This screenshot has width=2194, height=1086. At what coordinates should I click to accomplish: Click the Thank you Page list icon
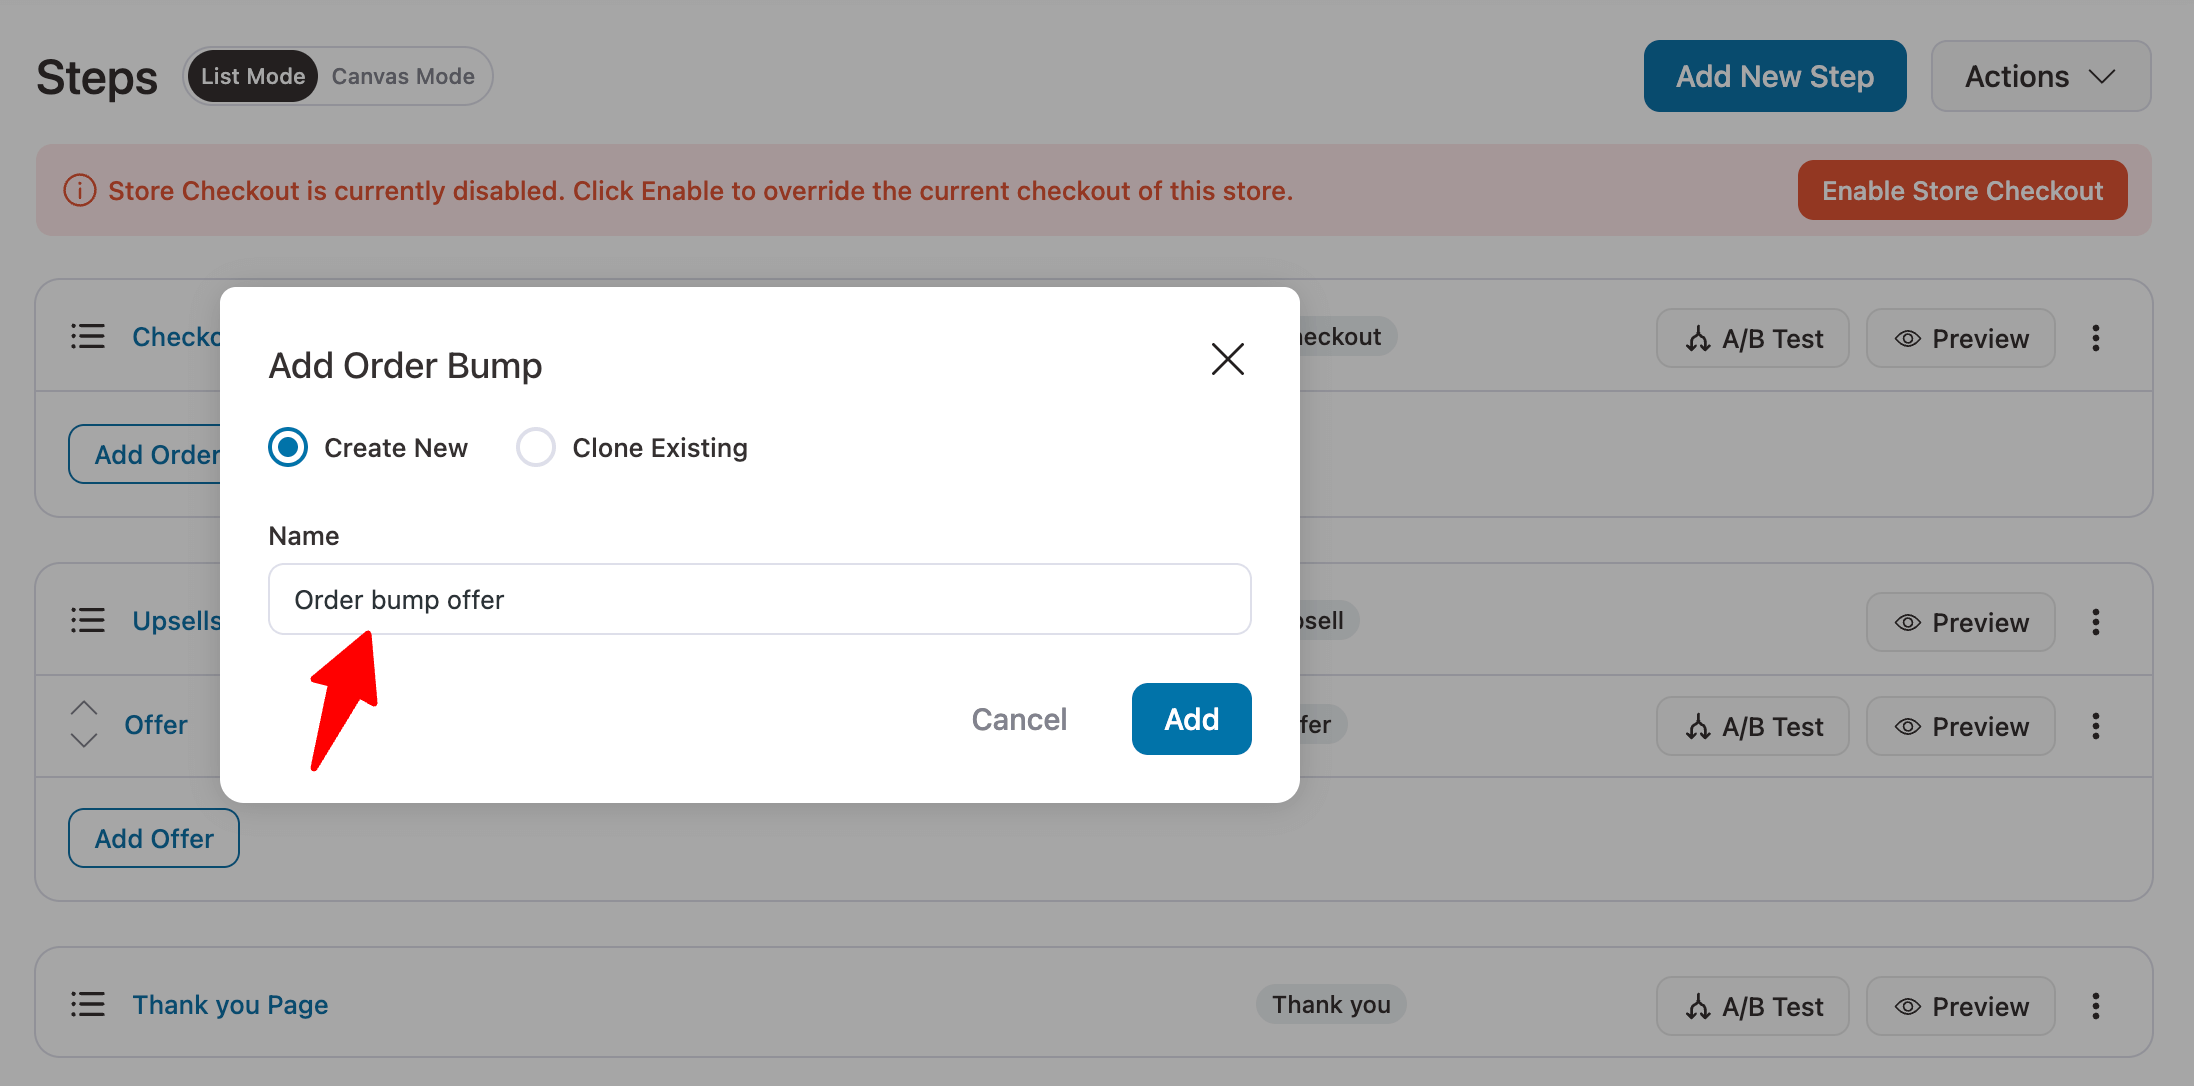(x=88, y=1004)
